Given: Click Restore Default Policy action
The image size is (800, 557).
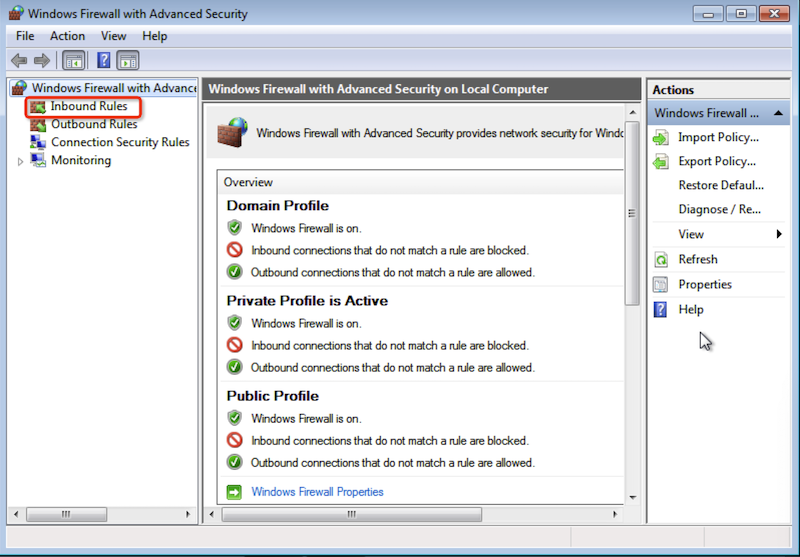Looking at the screenshot, I should 721,185.
